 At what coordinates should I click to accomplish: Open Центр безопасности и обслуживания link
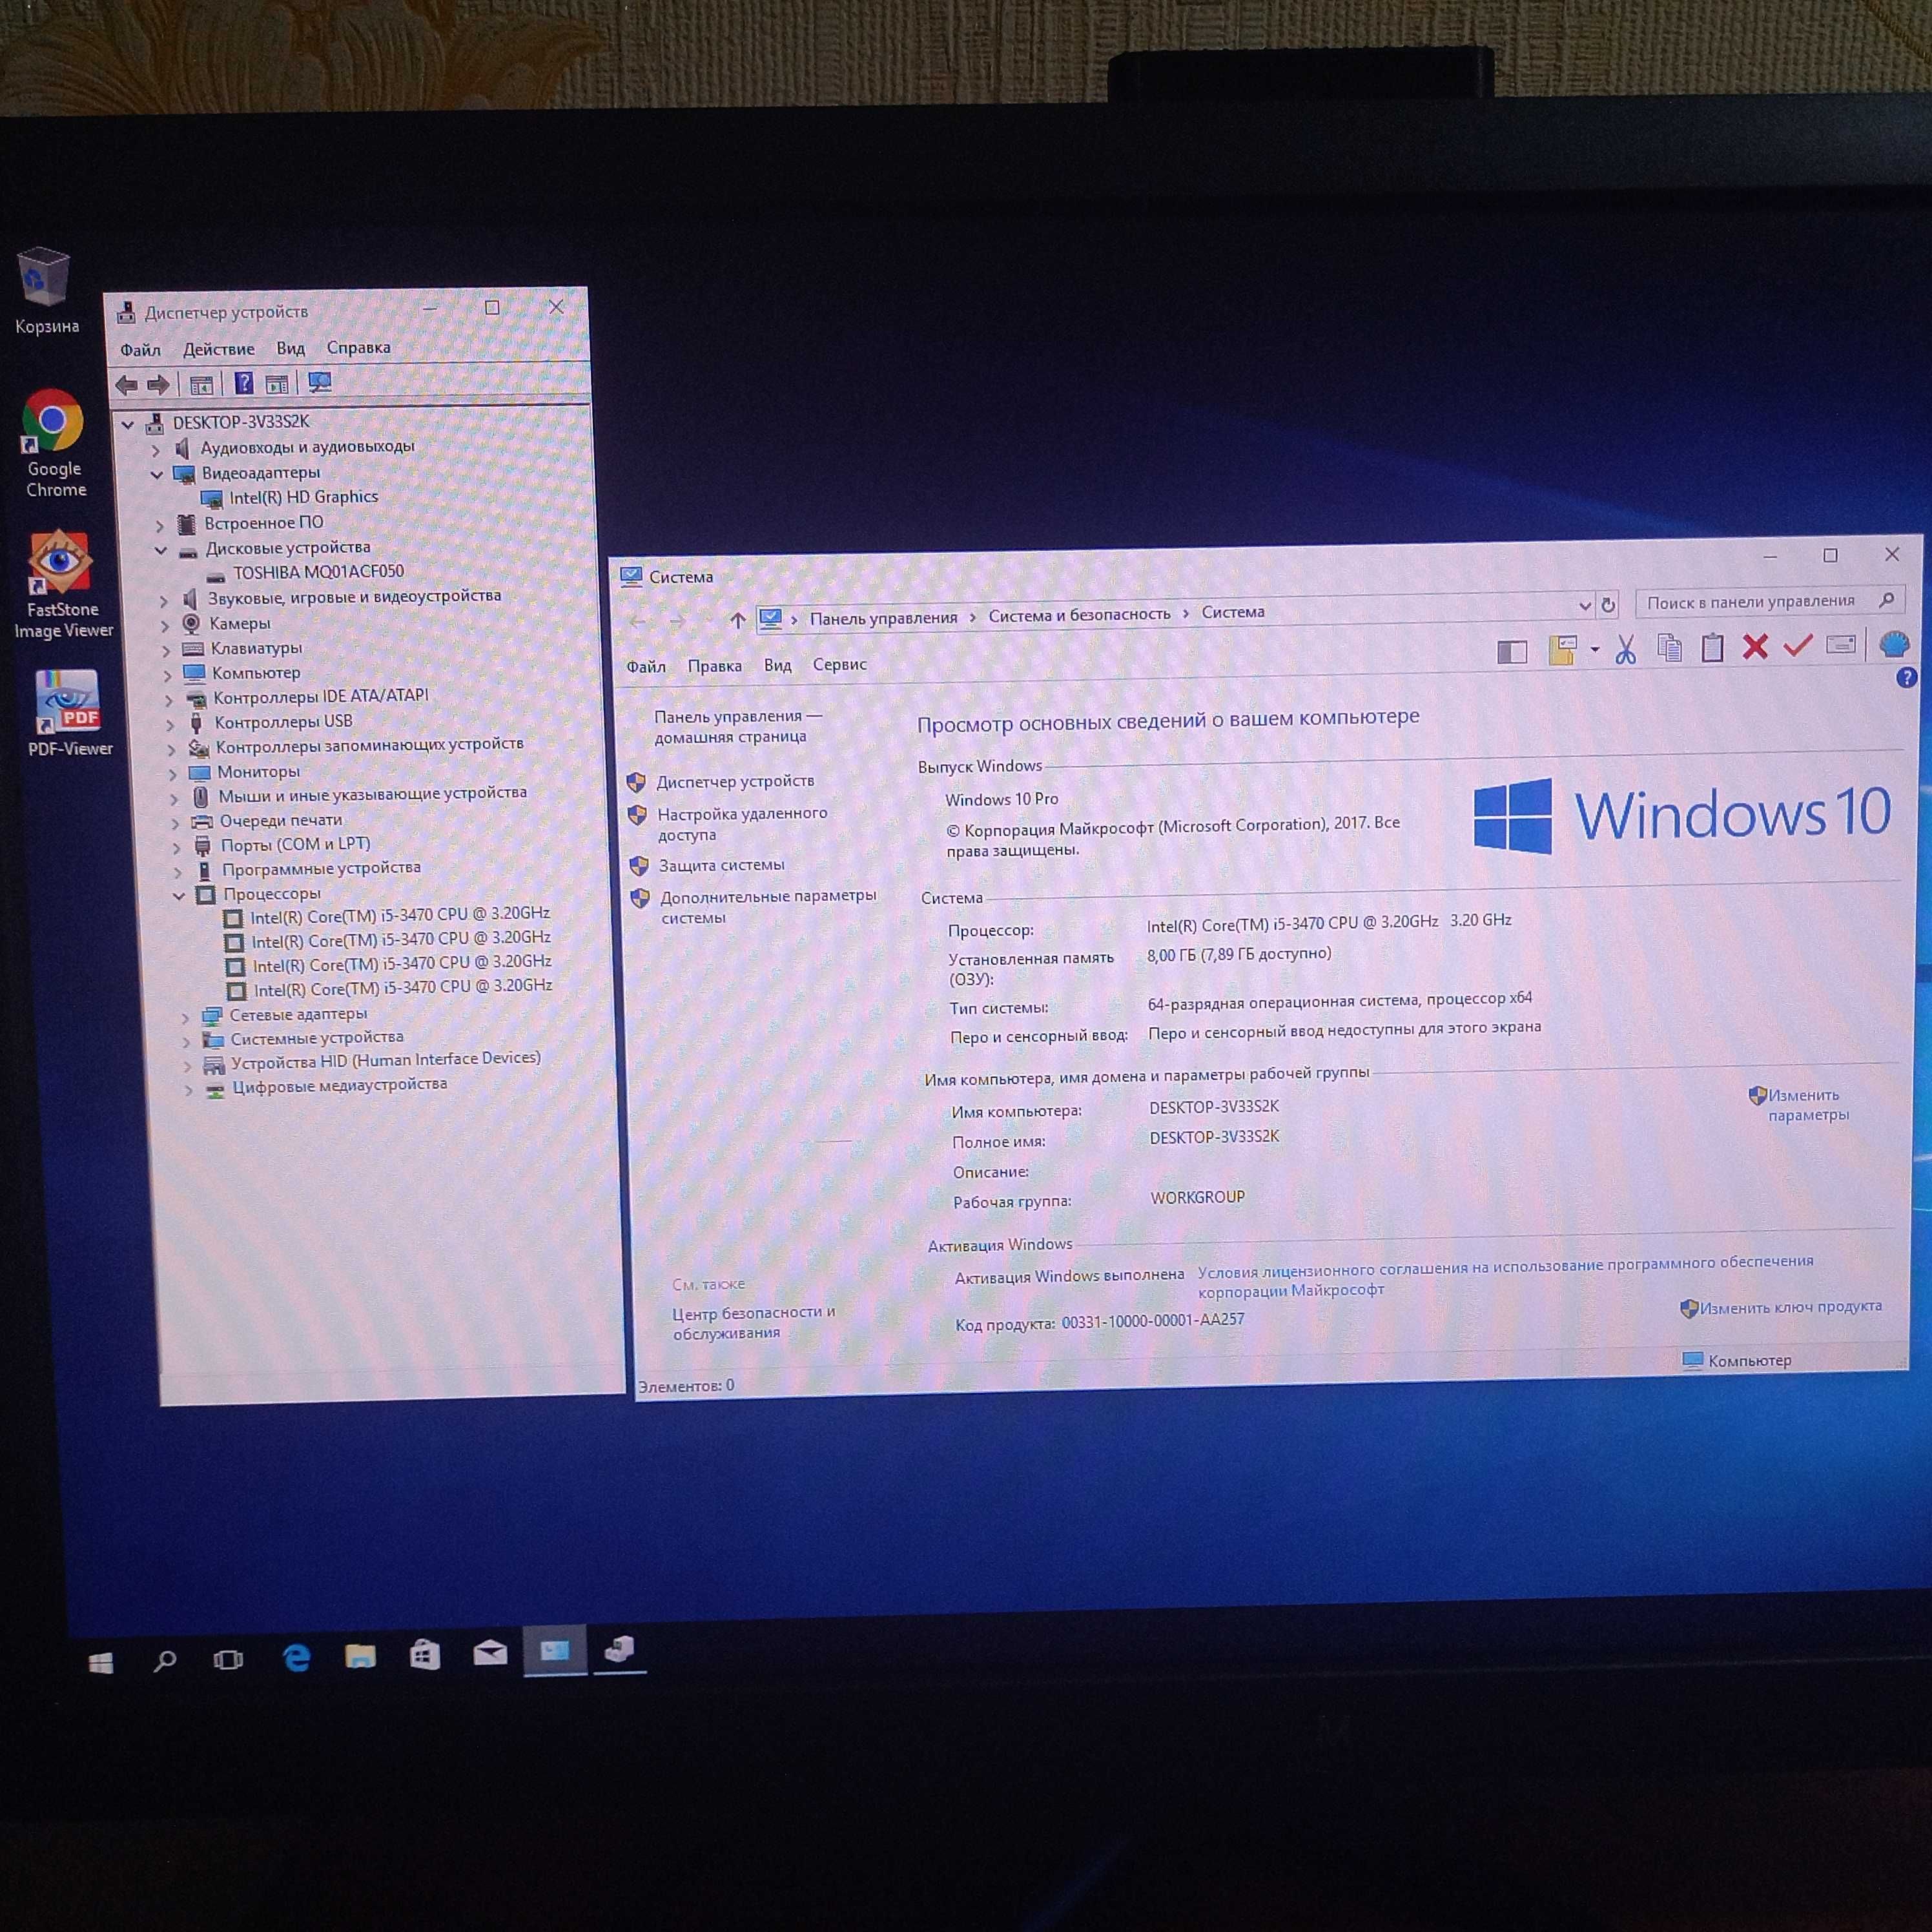point(754,1322)
